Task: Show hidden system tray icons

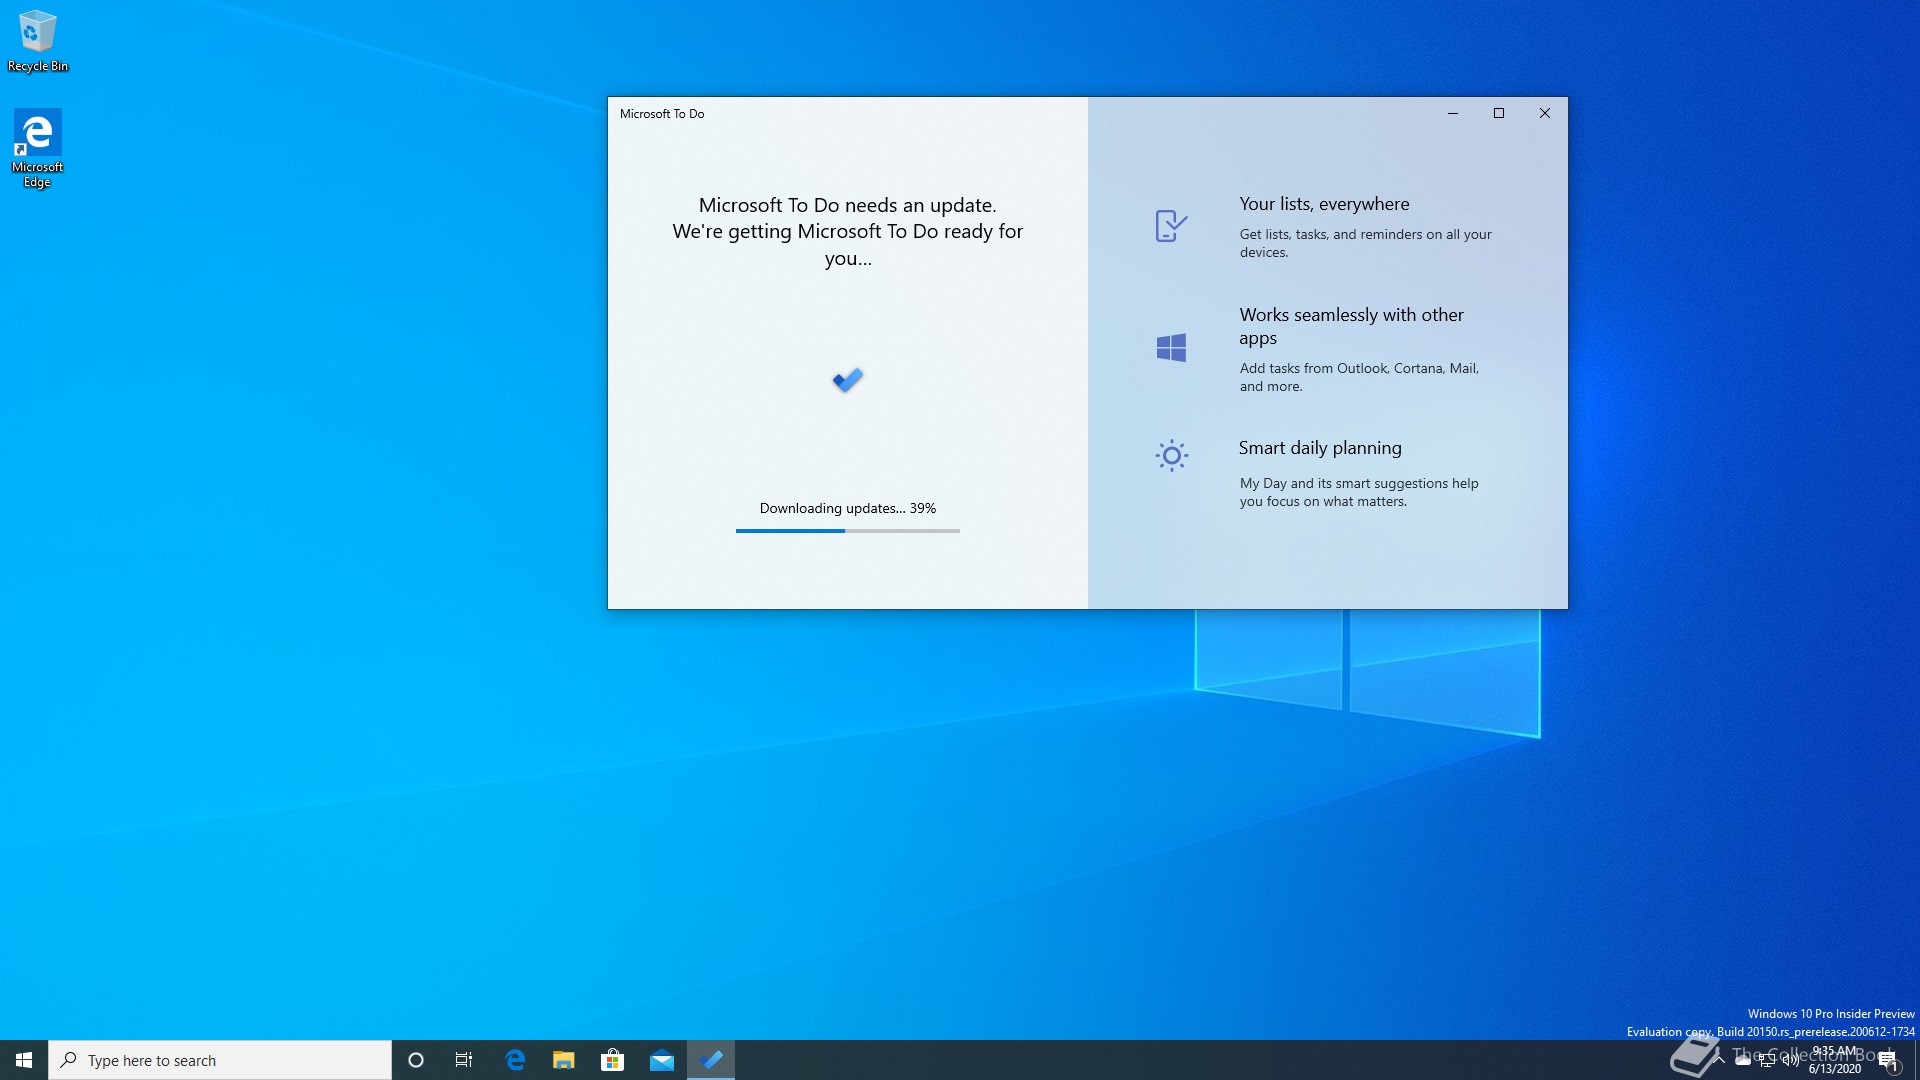Action: pyautogui.click(x=1719, y=1060)
